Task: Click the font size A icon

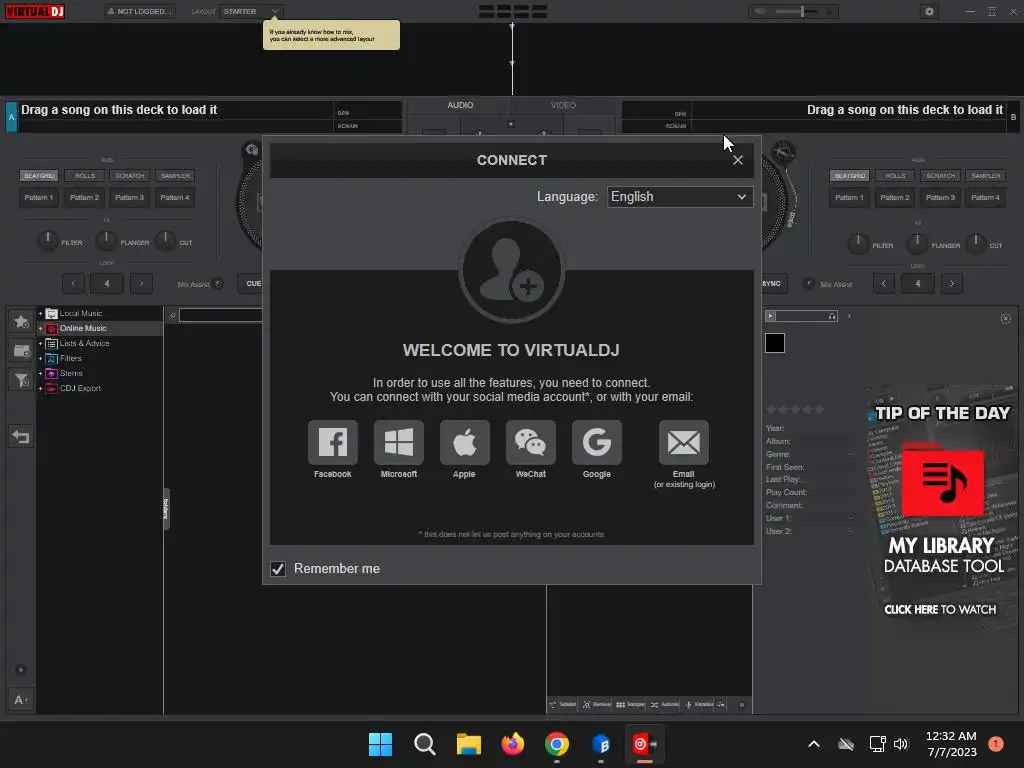Action: 21,699
